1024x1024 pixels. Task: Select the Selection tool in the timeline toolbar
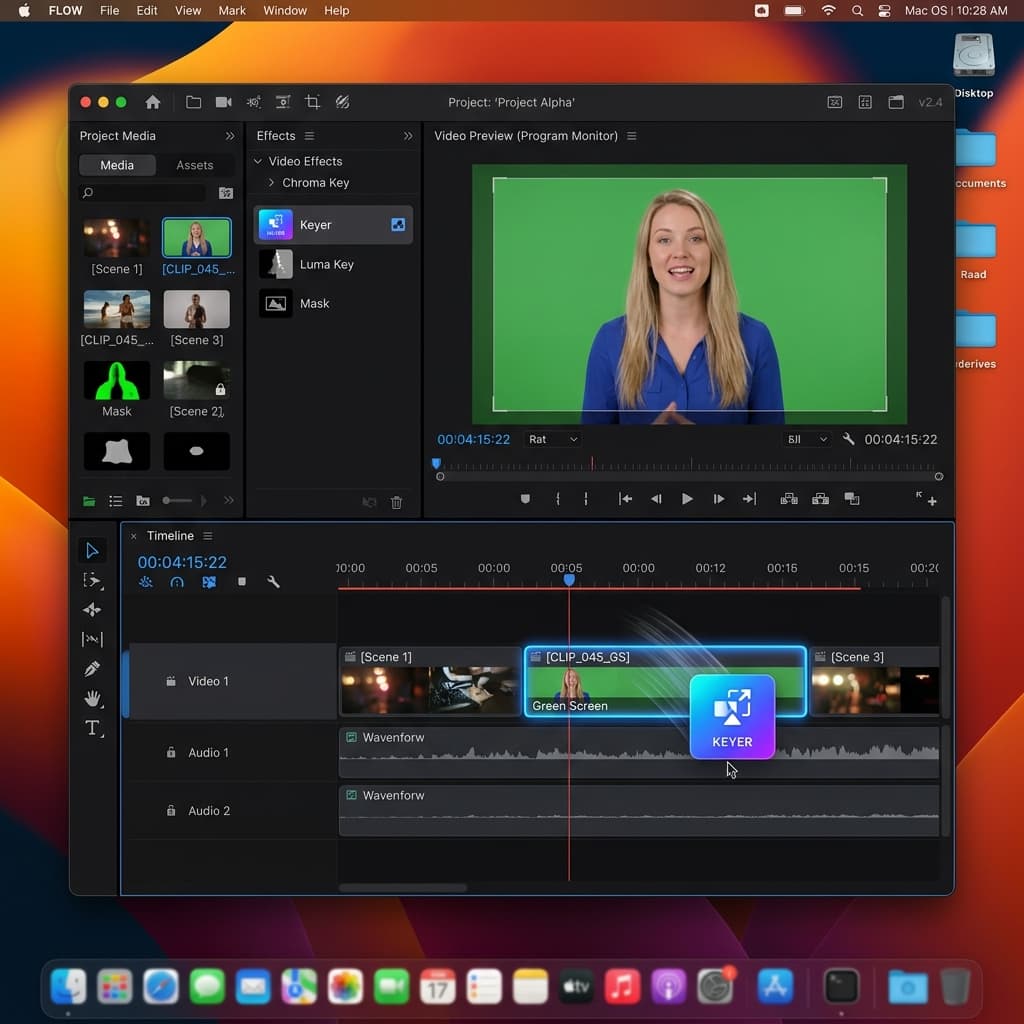point(93,550)
